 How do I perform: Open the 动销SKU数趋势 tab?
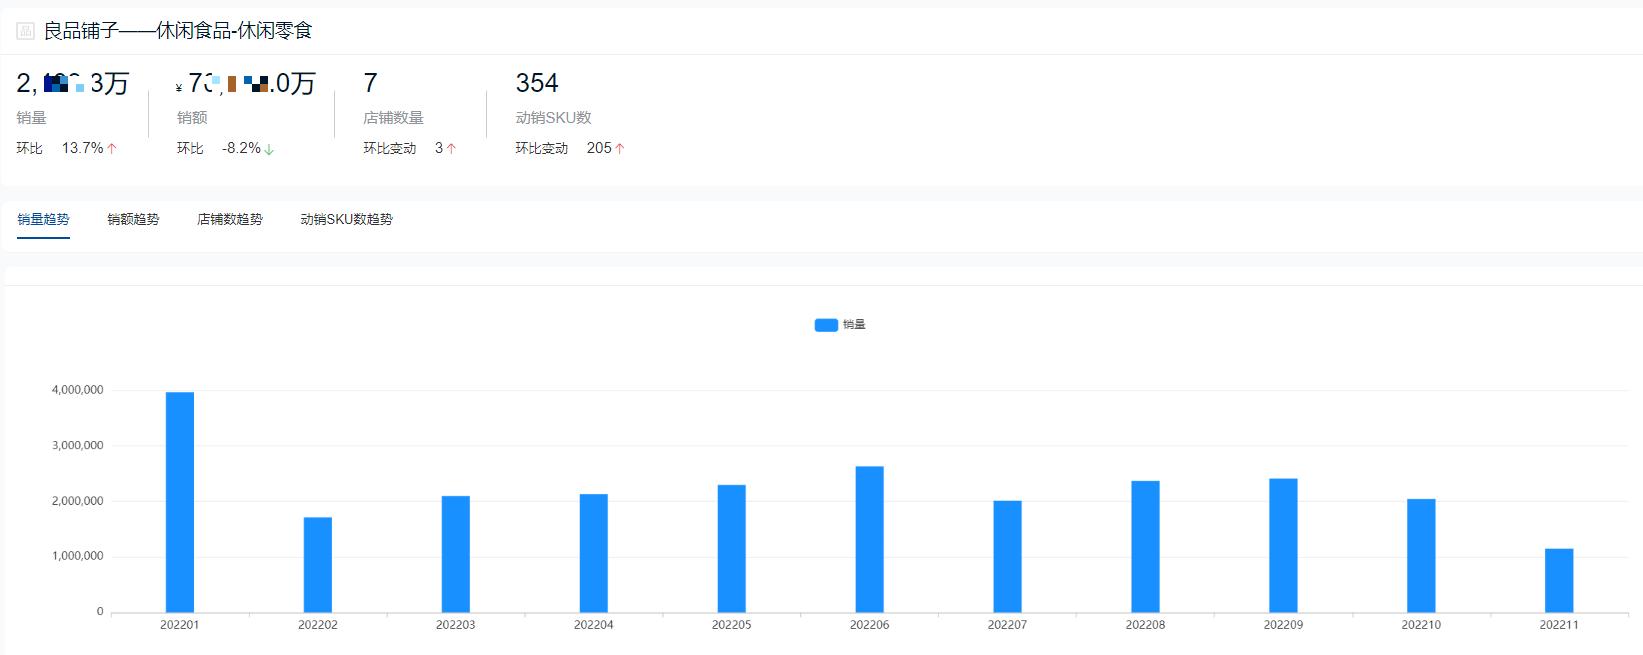tap(346, 219)
